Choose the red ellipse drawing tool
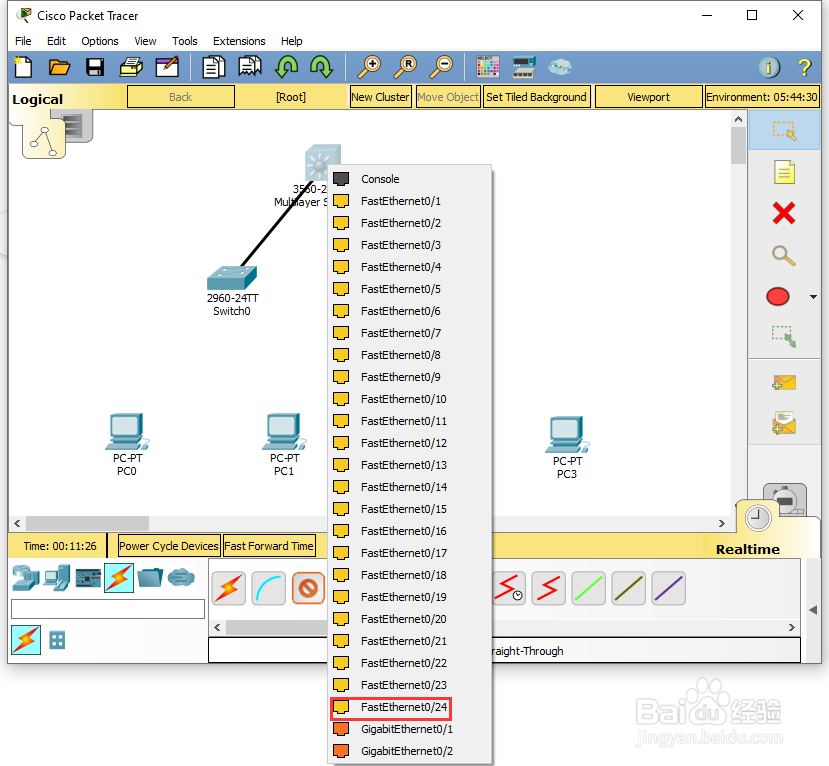This screenshot has width=829, height=766. pyautogui.click(x=778, y=297)
